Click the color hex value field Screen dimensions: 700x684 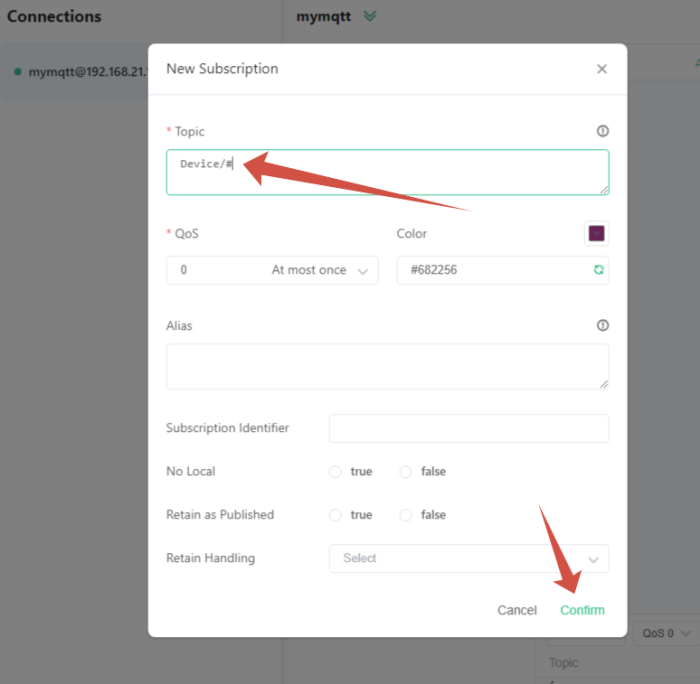point(490,270)
